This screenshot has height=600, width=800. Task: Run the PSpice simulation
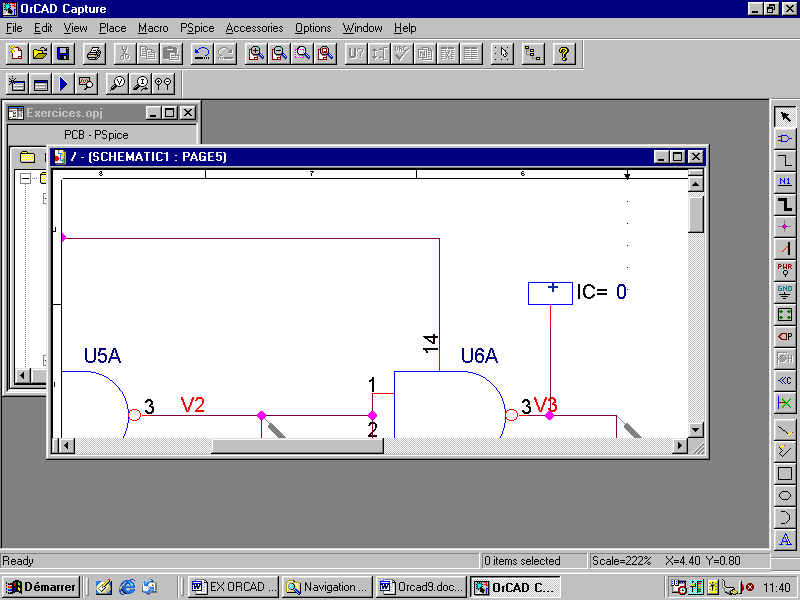(x=62, y=84)
